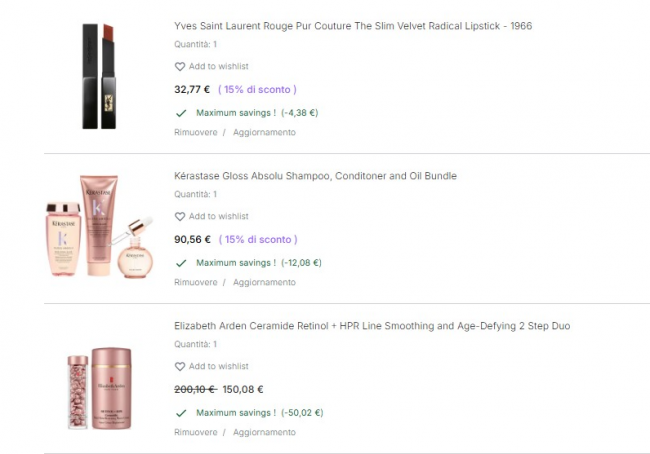
Task: Click savings checkmark icon under YSL lipstick
Action: (x=181, y=113)
